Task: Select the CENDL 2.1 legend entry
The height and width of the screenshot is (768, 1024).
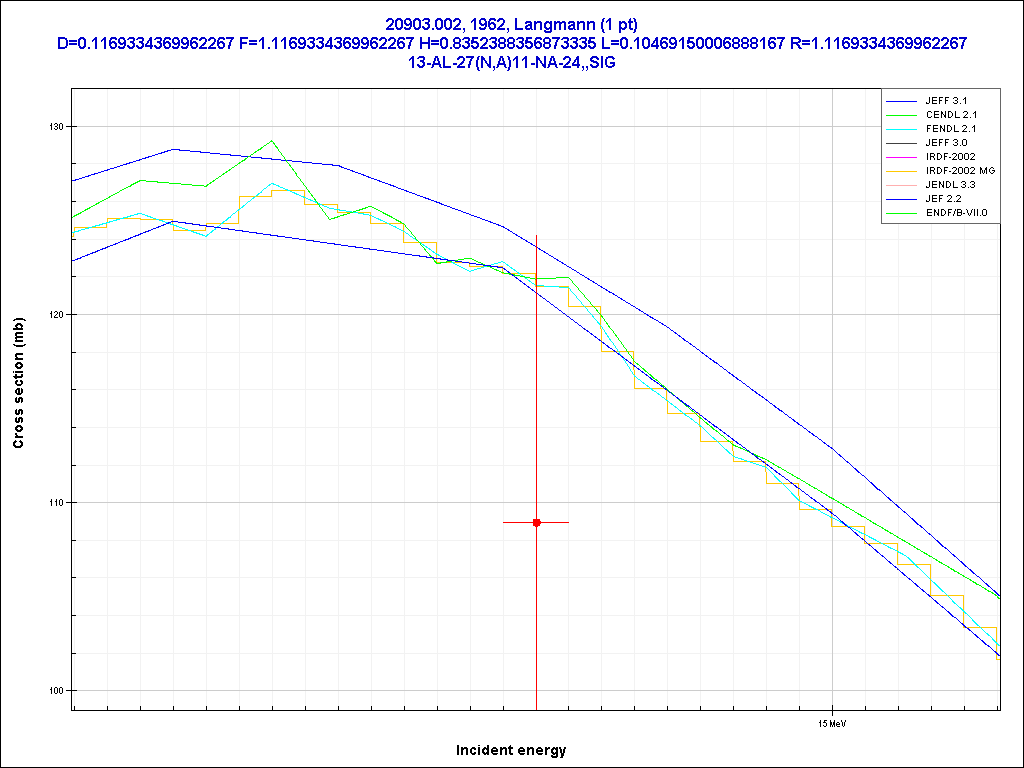Action: 950,115
